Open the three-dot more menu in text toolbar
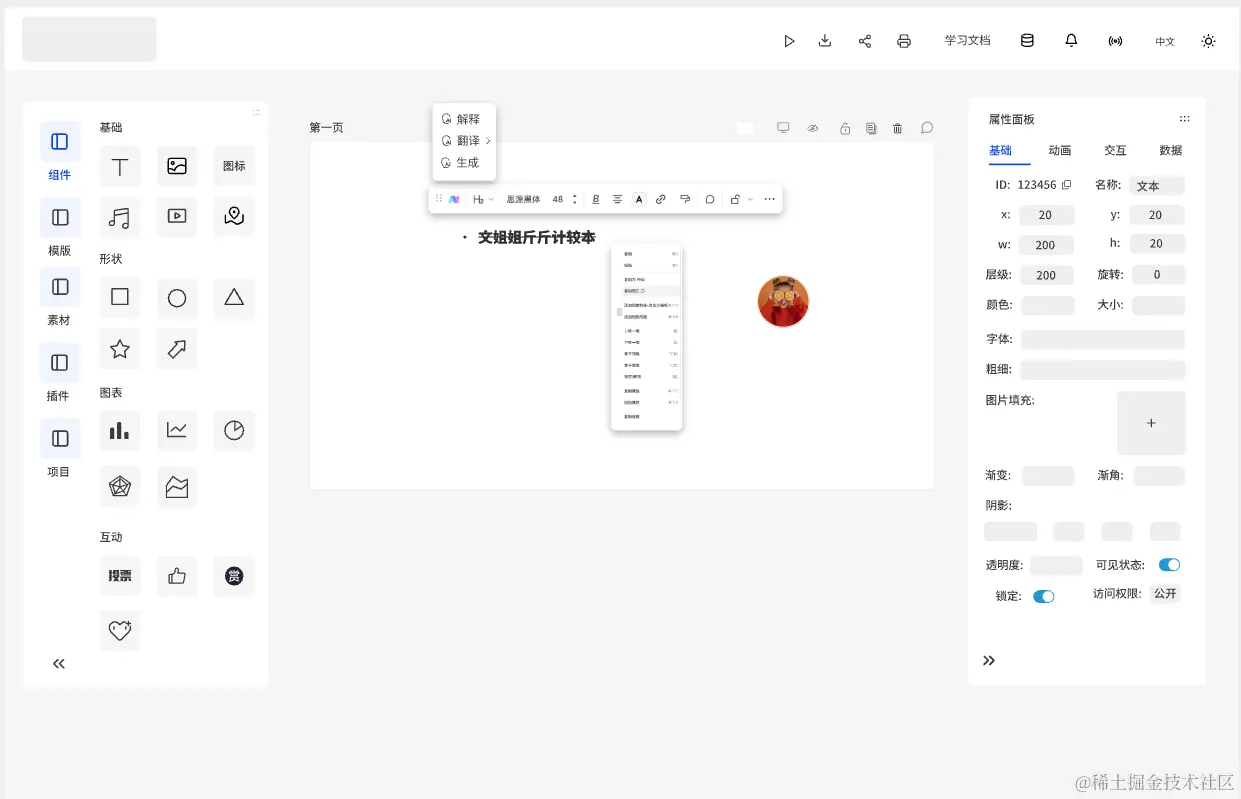The width and height of the screenshot is (1241, 799). tap(769, 199)
